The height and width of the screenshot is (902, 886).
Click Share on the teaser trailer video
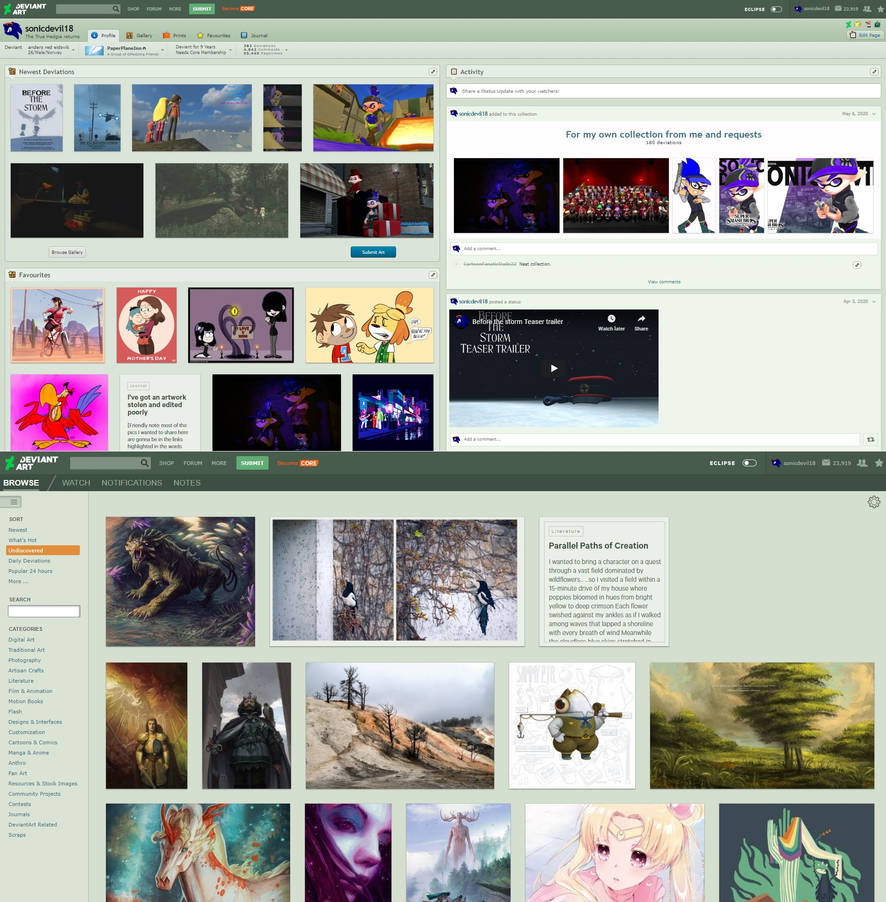coord(641,323)
